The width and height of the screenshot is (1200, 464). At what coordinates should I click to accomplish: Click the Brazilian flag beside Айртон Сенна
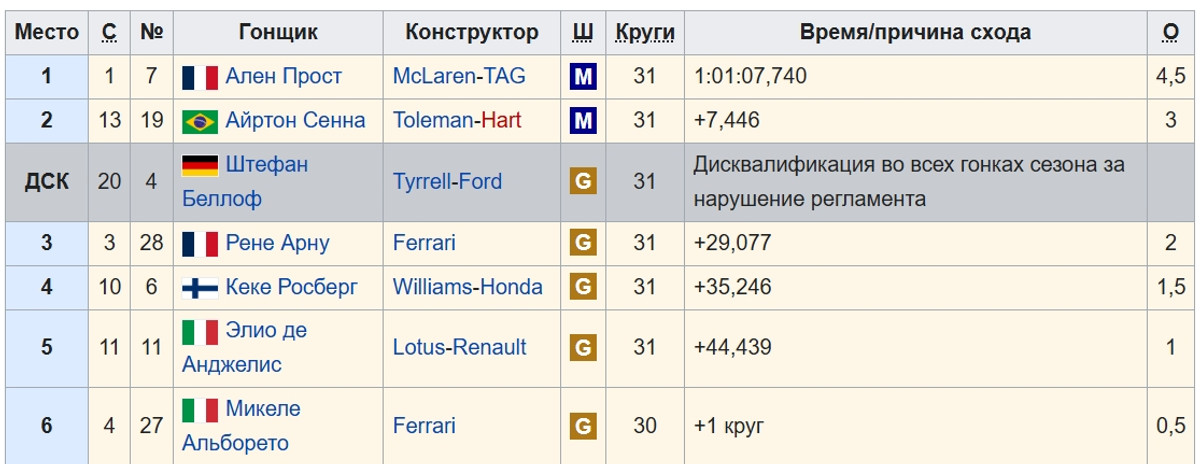tap(200, 121)
